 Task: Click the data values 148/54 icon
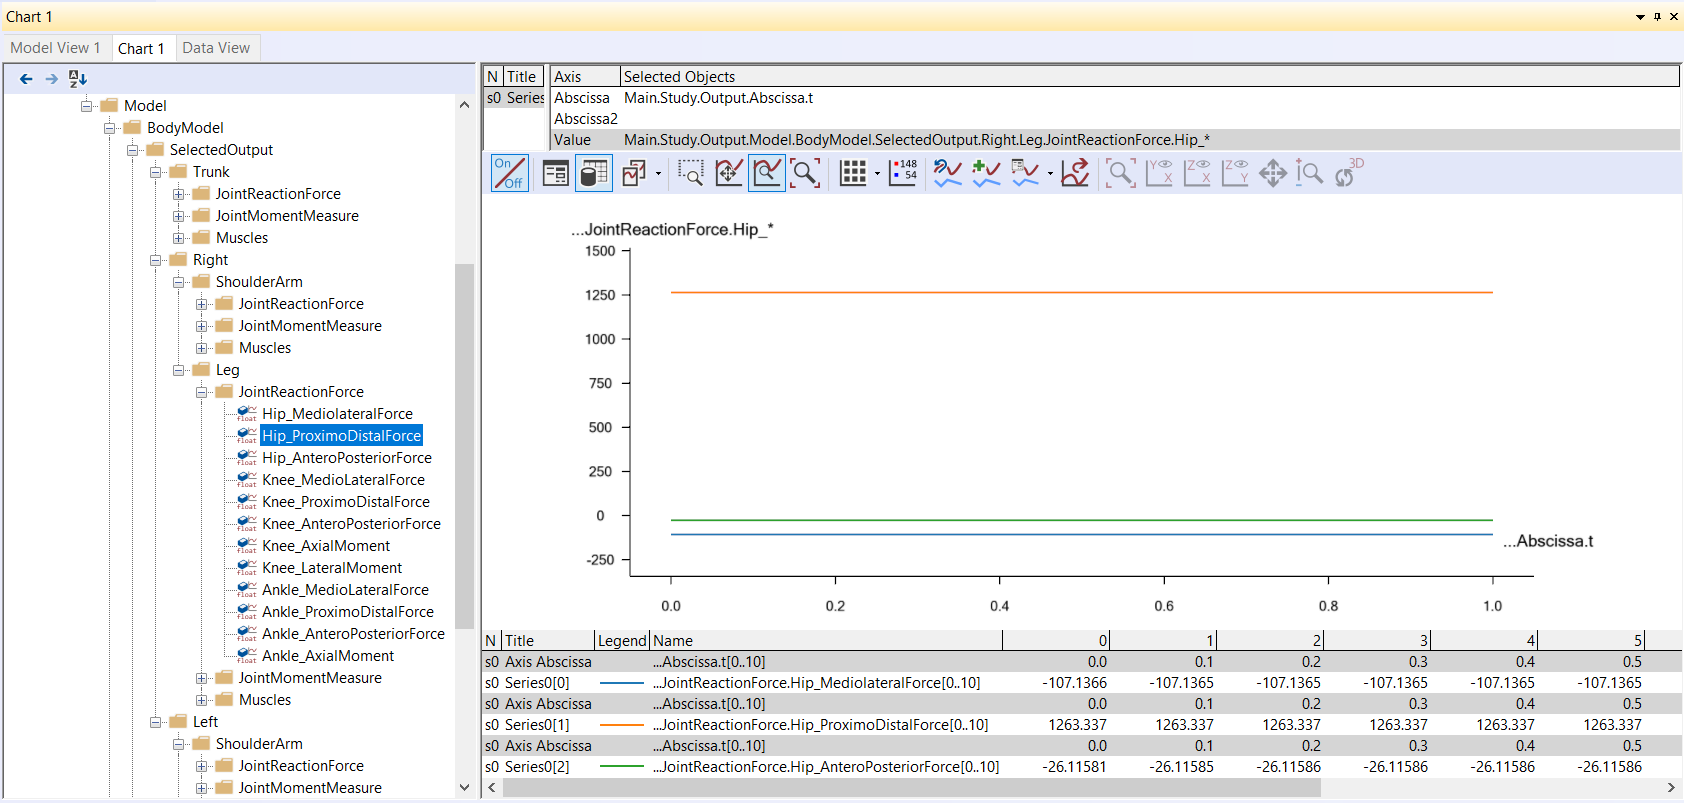click(904, 173)
